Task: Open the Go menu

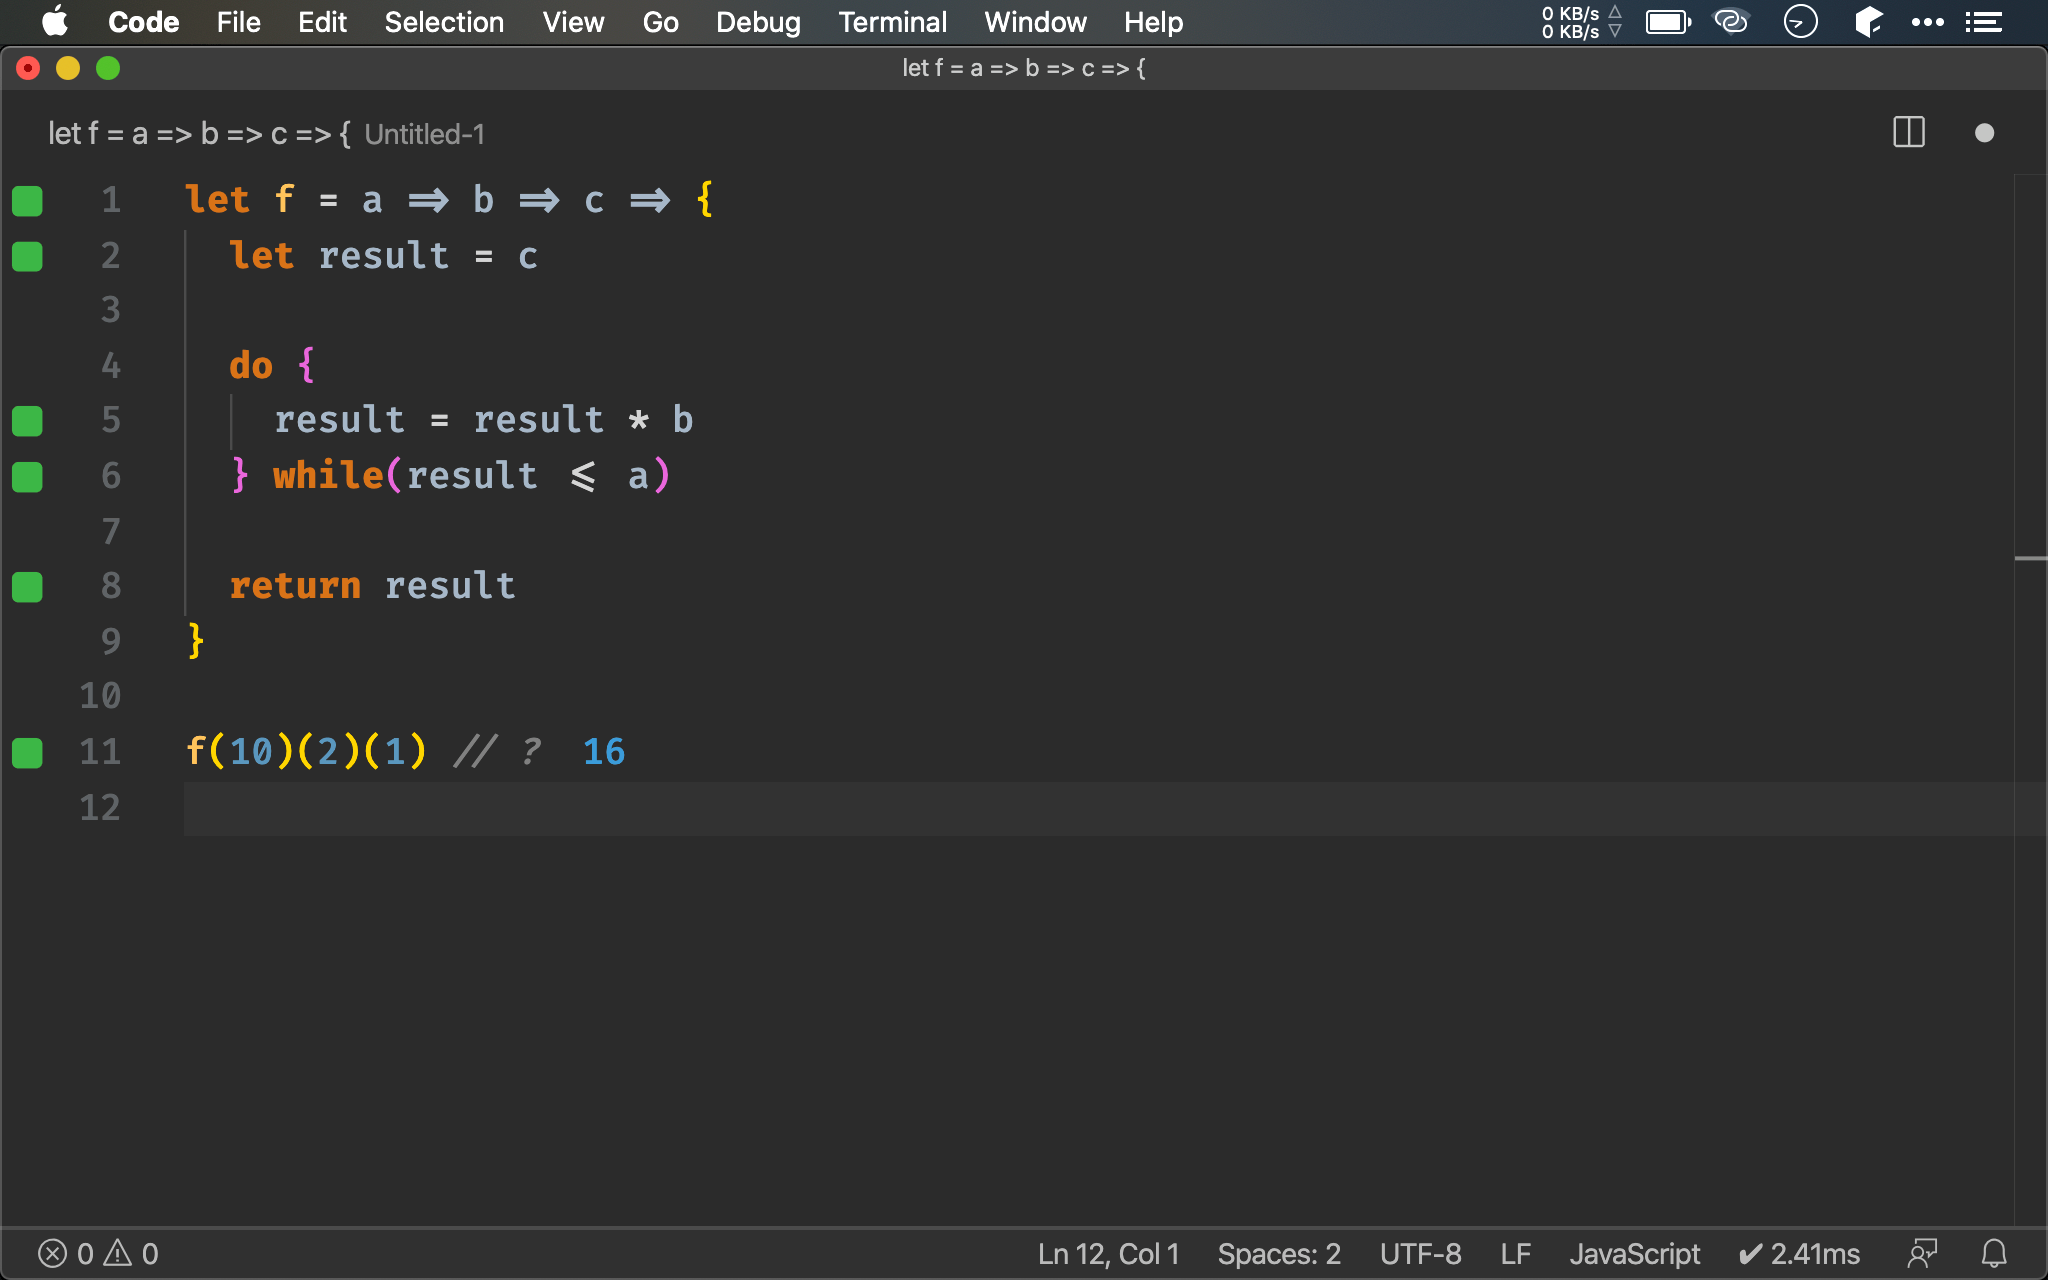Action: [x=660, y=22]
